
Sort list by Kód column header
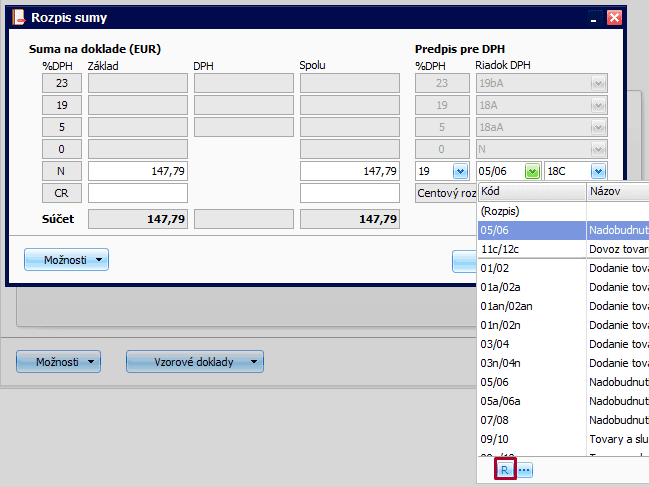tap(530, 191)
